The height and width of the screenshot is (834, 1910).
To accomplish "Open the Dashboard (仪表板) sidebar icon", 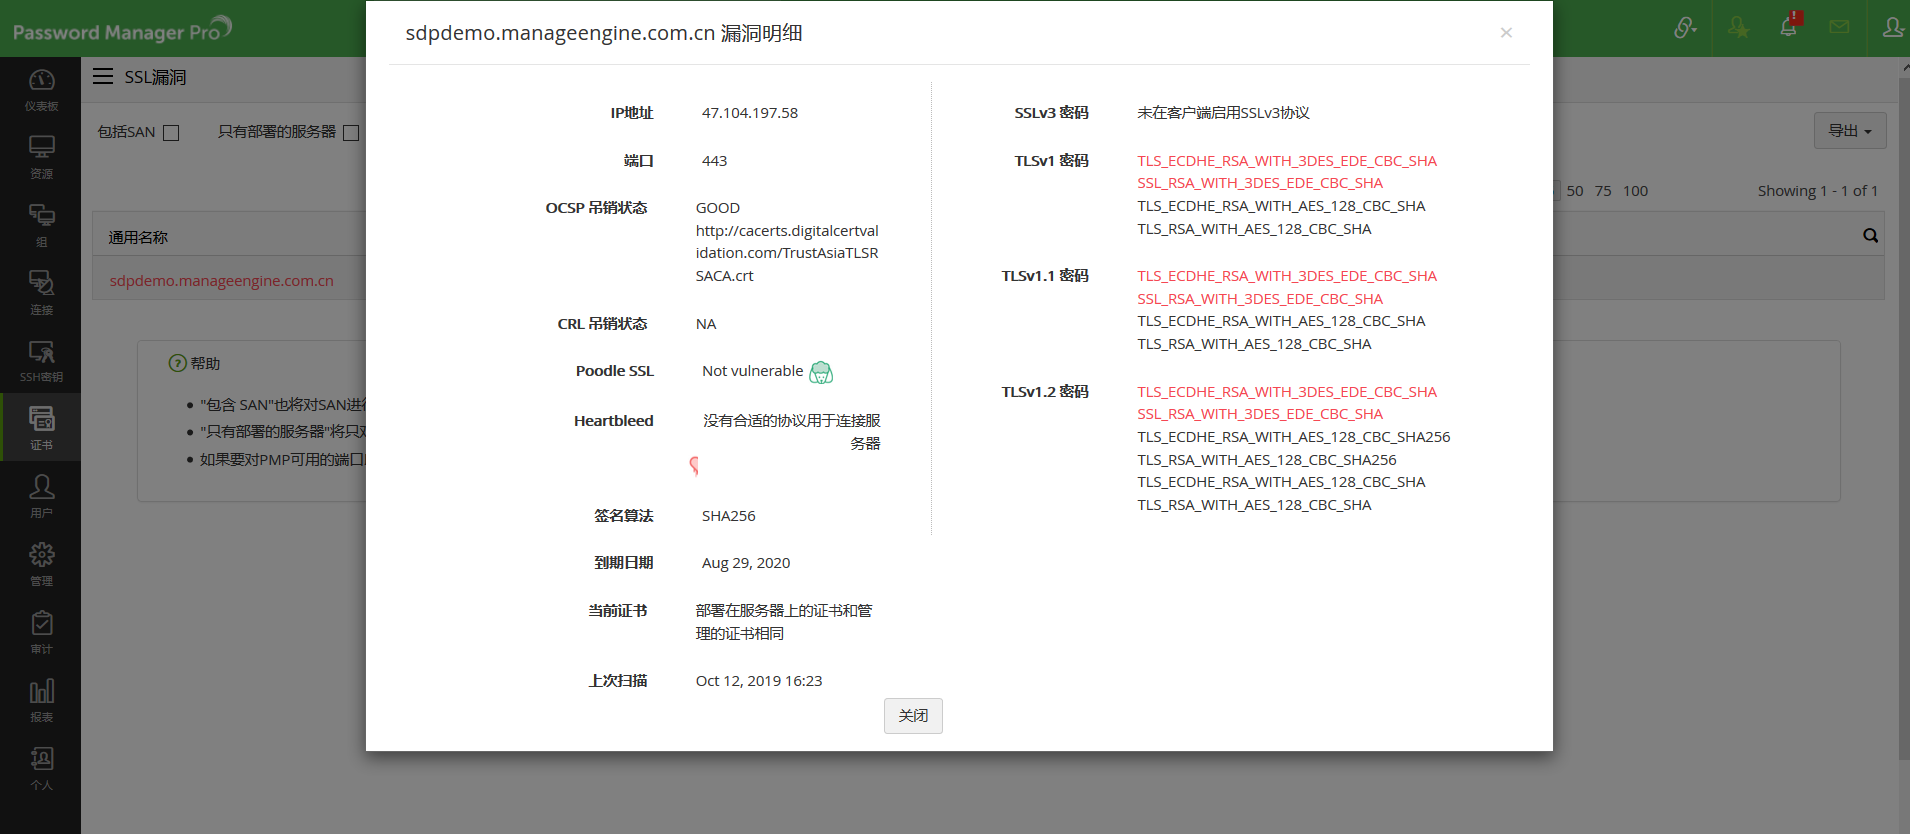I will (x=41, y=90).
